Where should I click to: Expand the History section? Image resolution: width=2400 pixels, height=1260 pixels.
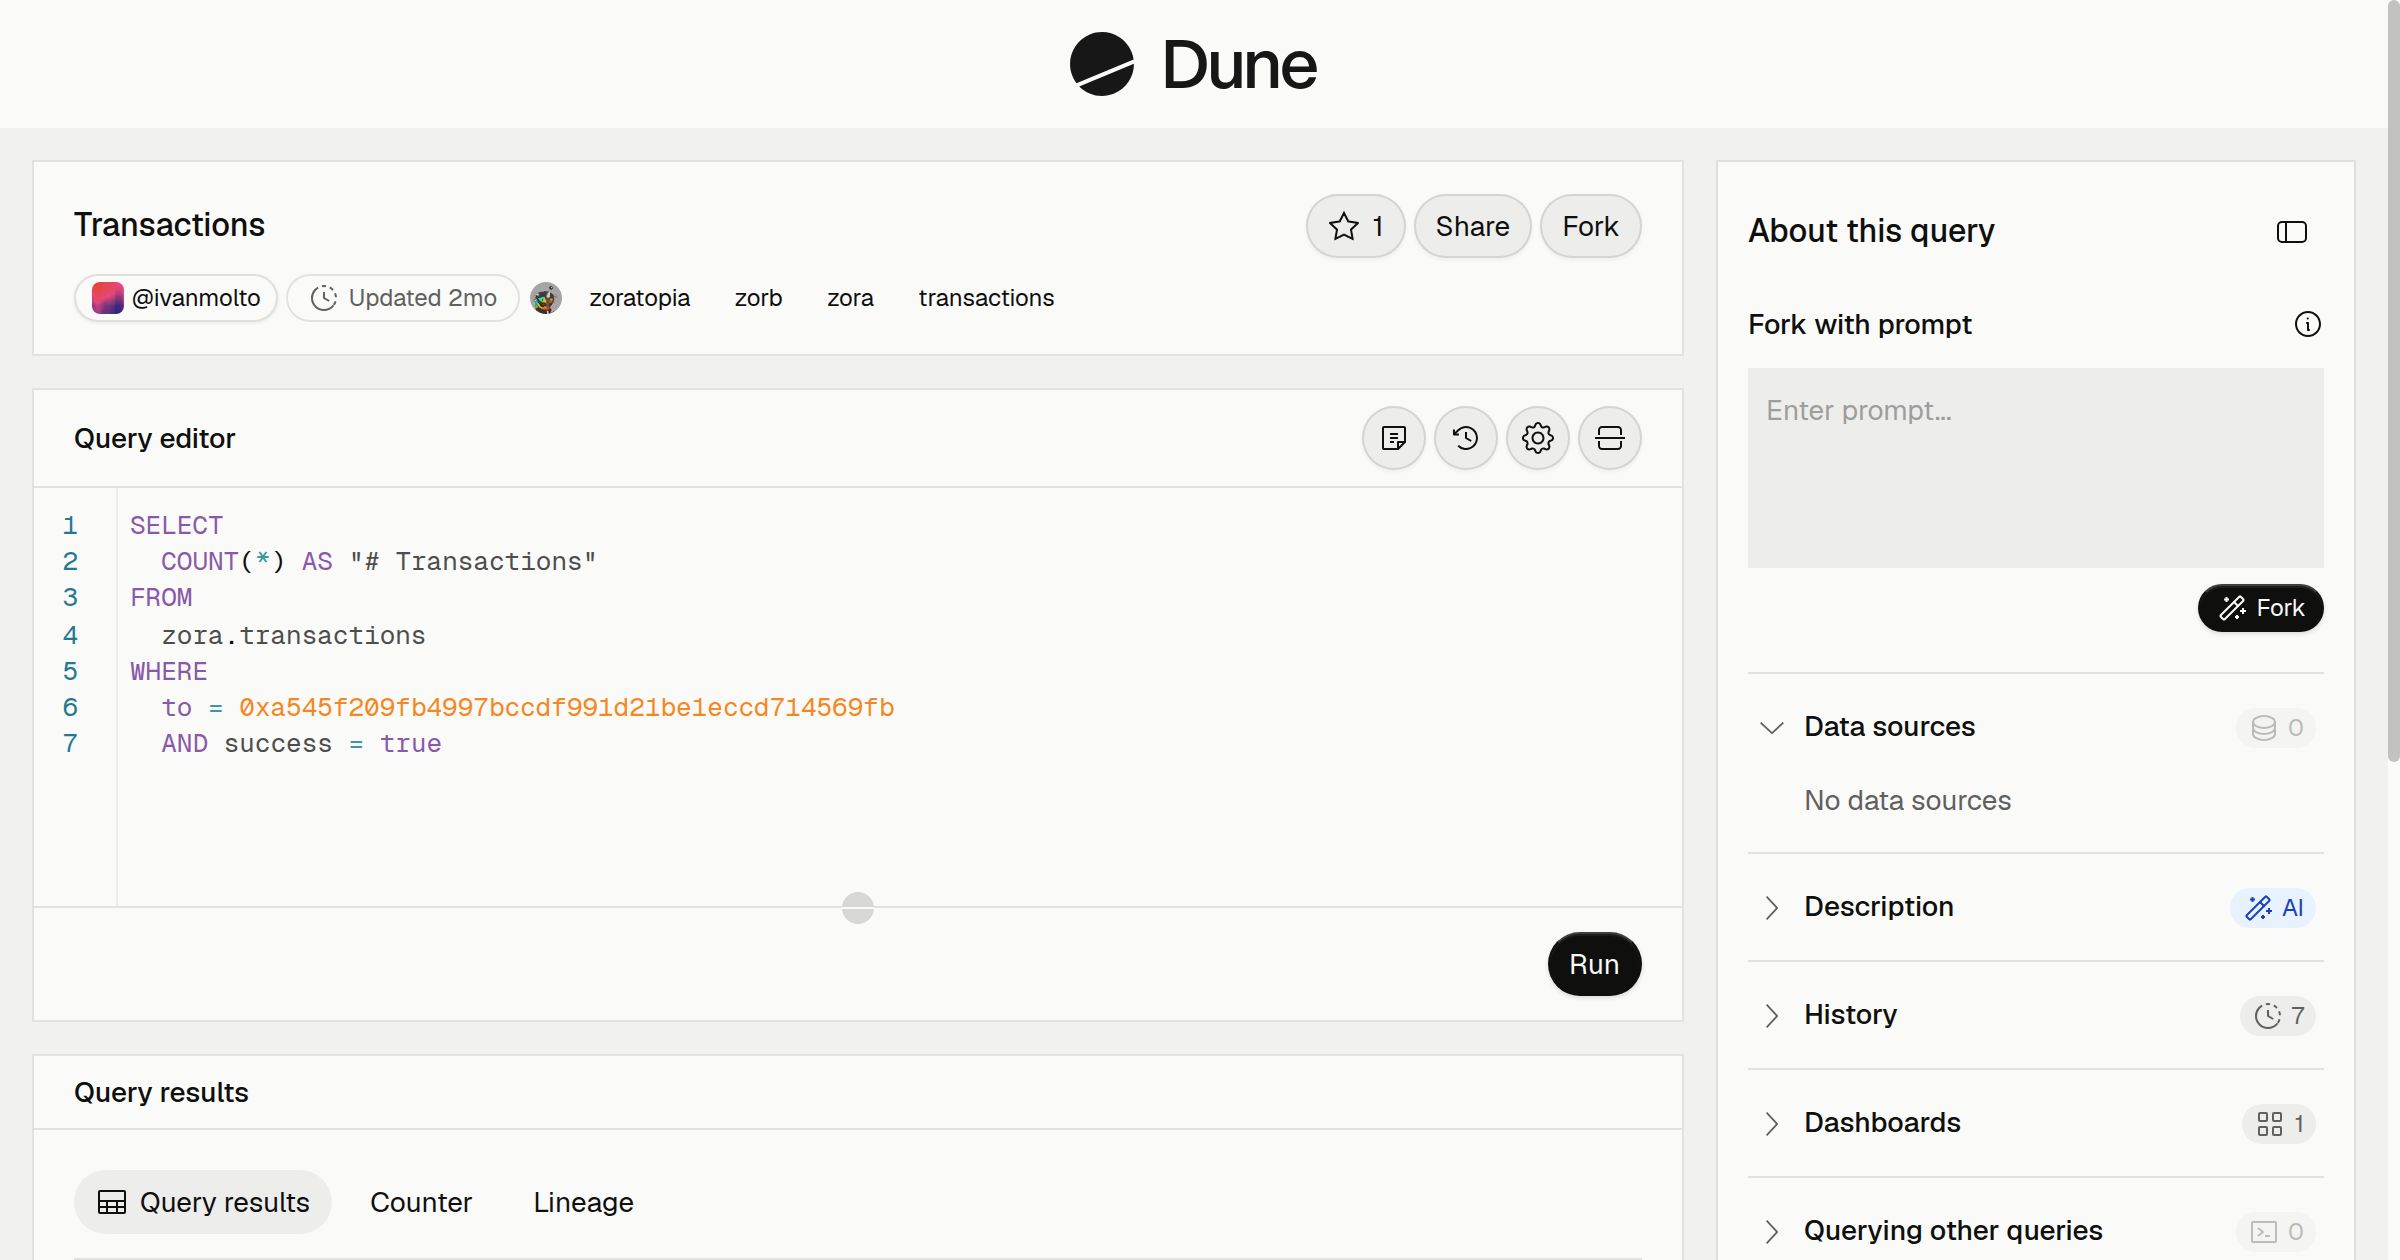(1771, 1015)
